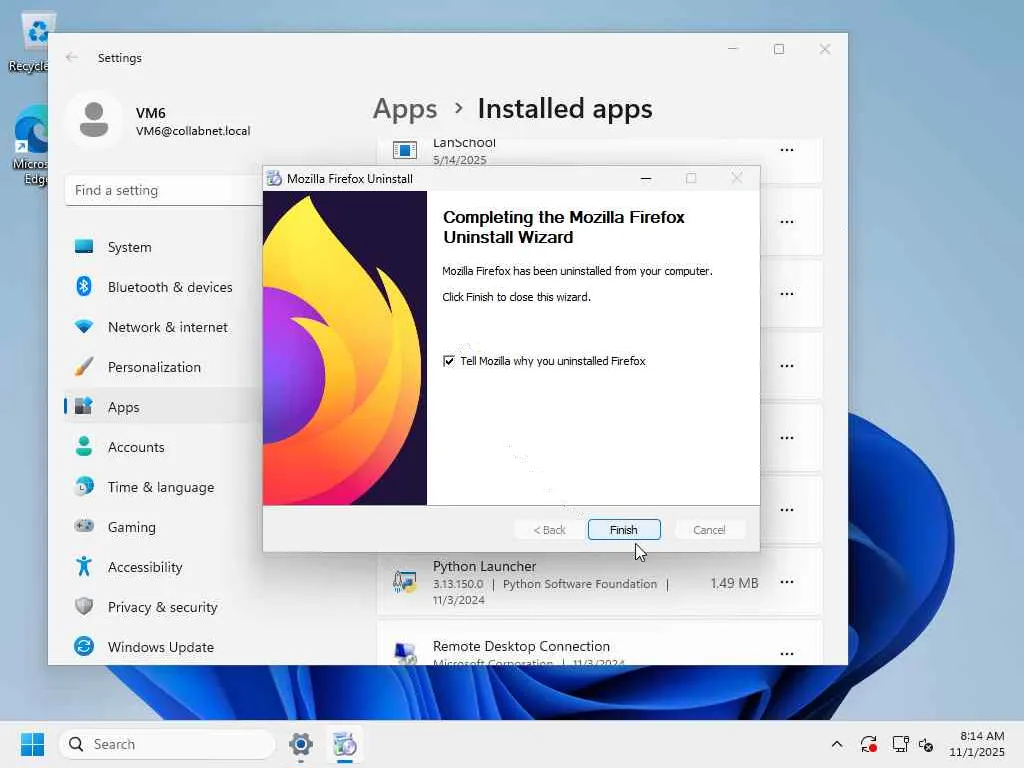
Task: Click the taskbar Search box
Action: 167,744
